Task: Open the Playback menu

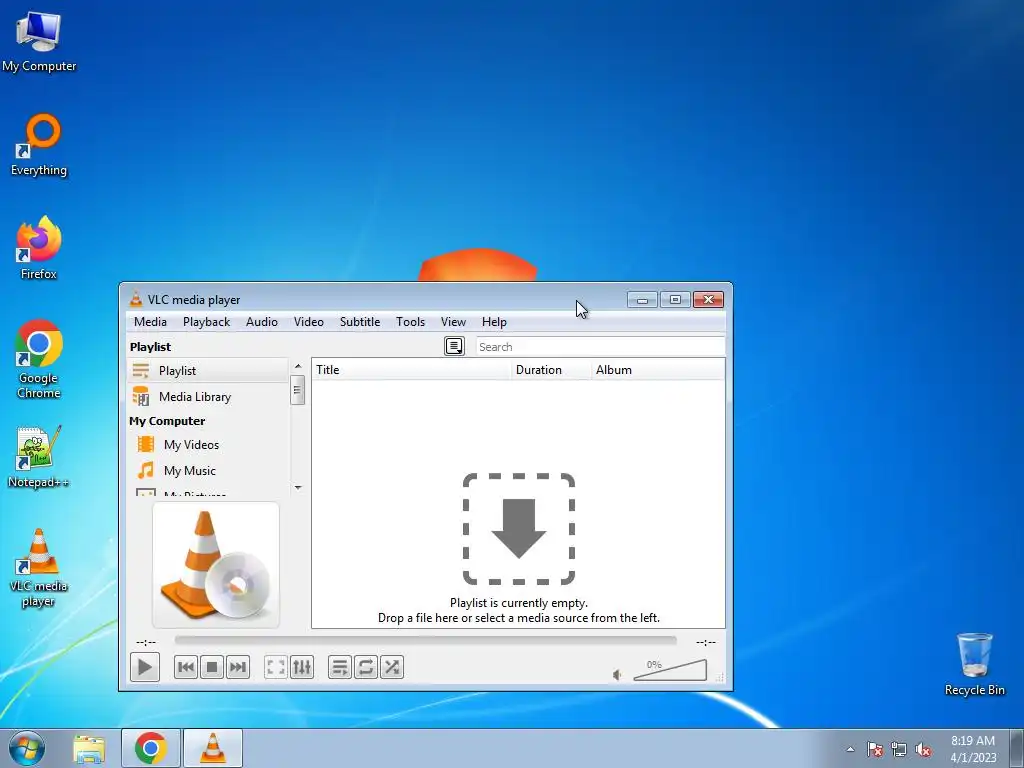Action: point(206,322)
